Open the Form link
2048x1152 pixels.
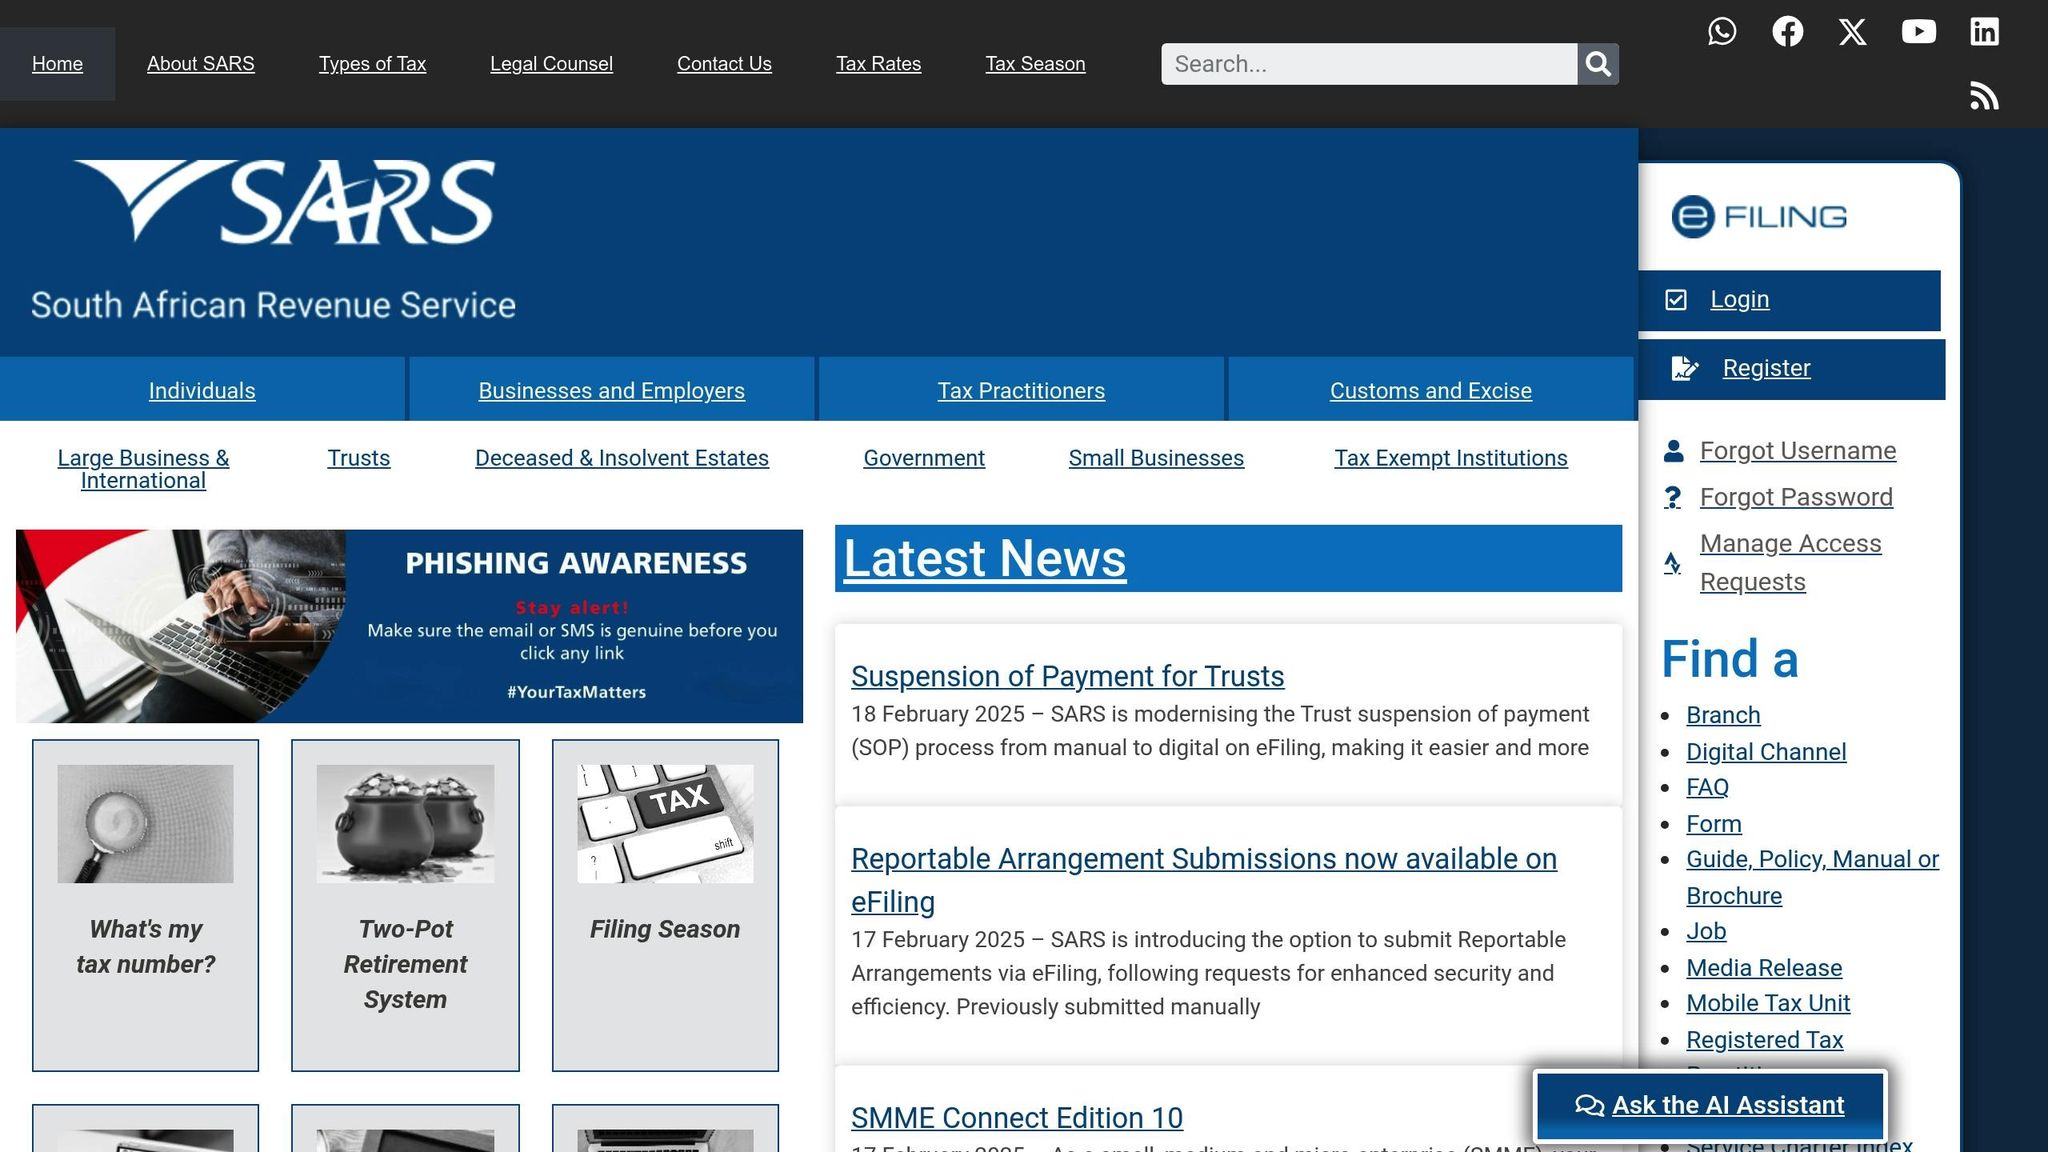pos(1714,824)
